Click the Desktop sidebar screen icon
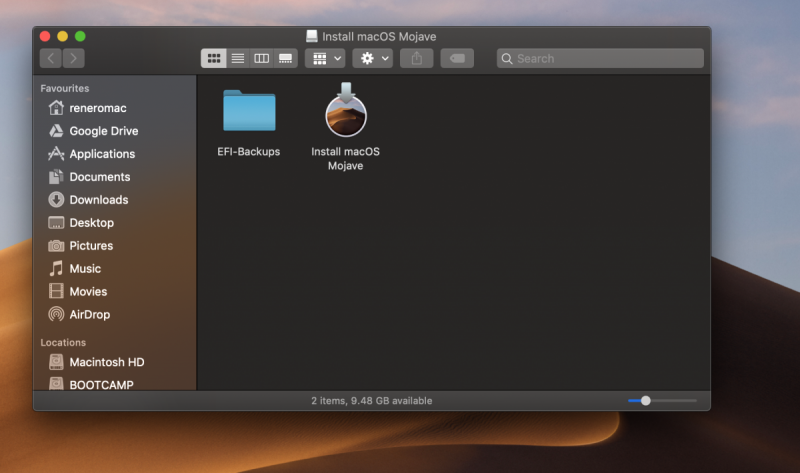The image size is (800, 473). point(56,223)
